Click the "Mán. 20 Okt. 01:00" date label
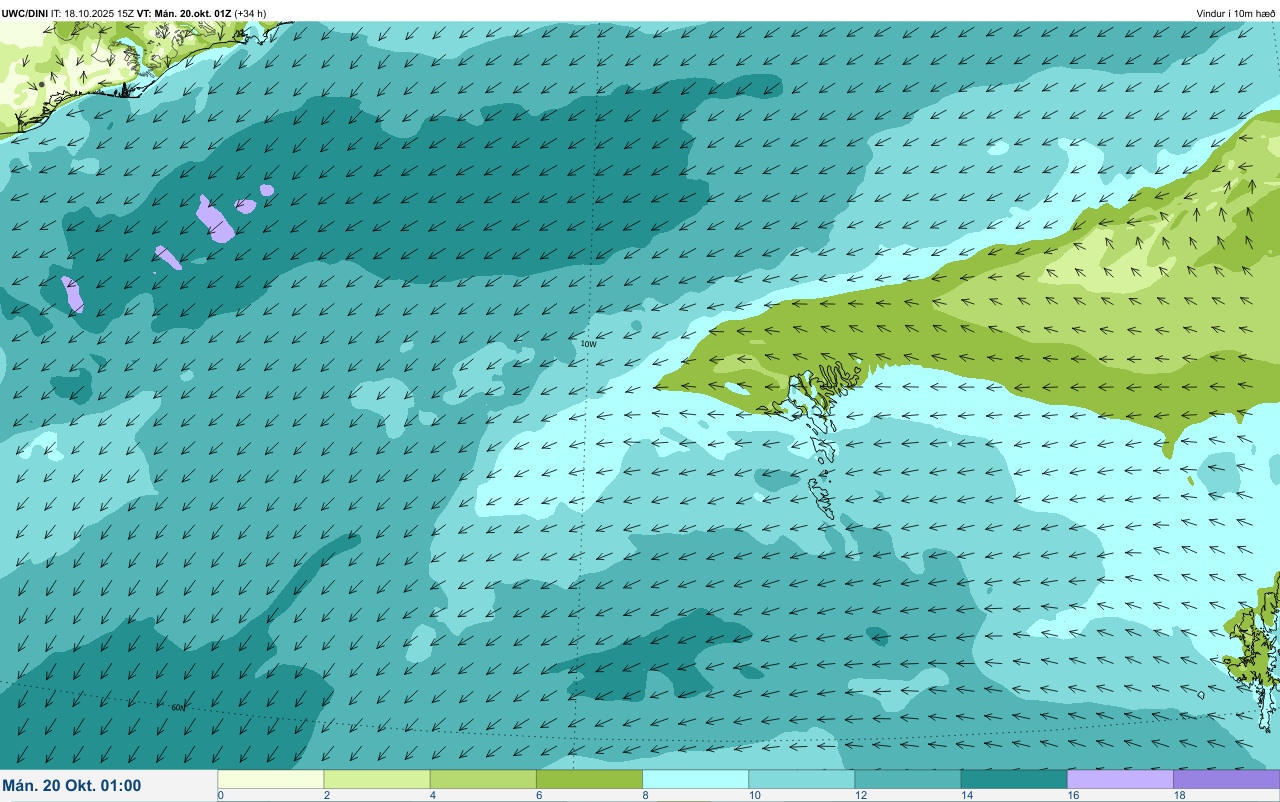The image size is (1280, 802). tap(72, 786)
